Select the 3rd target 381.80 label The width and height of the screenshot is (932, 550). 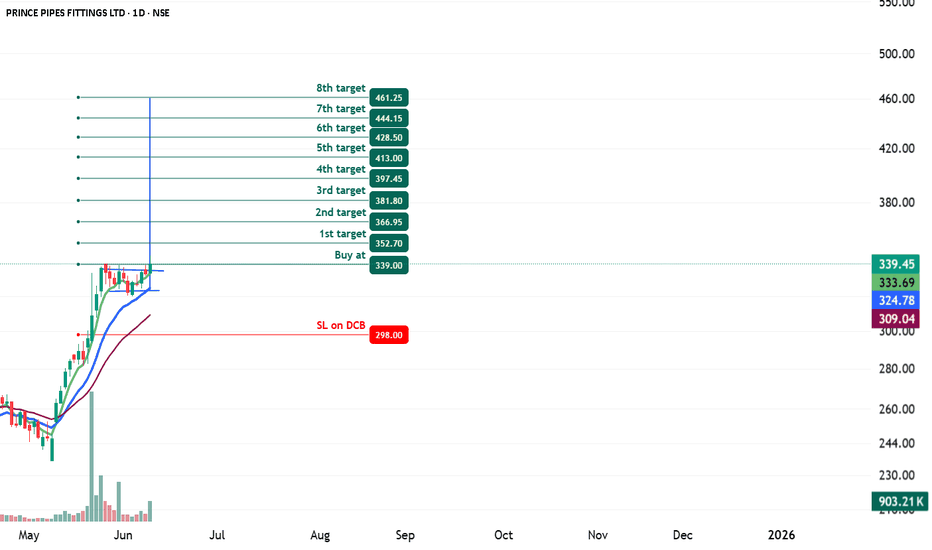click(x=389, y=200)
